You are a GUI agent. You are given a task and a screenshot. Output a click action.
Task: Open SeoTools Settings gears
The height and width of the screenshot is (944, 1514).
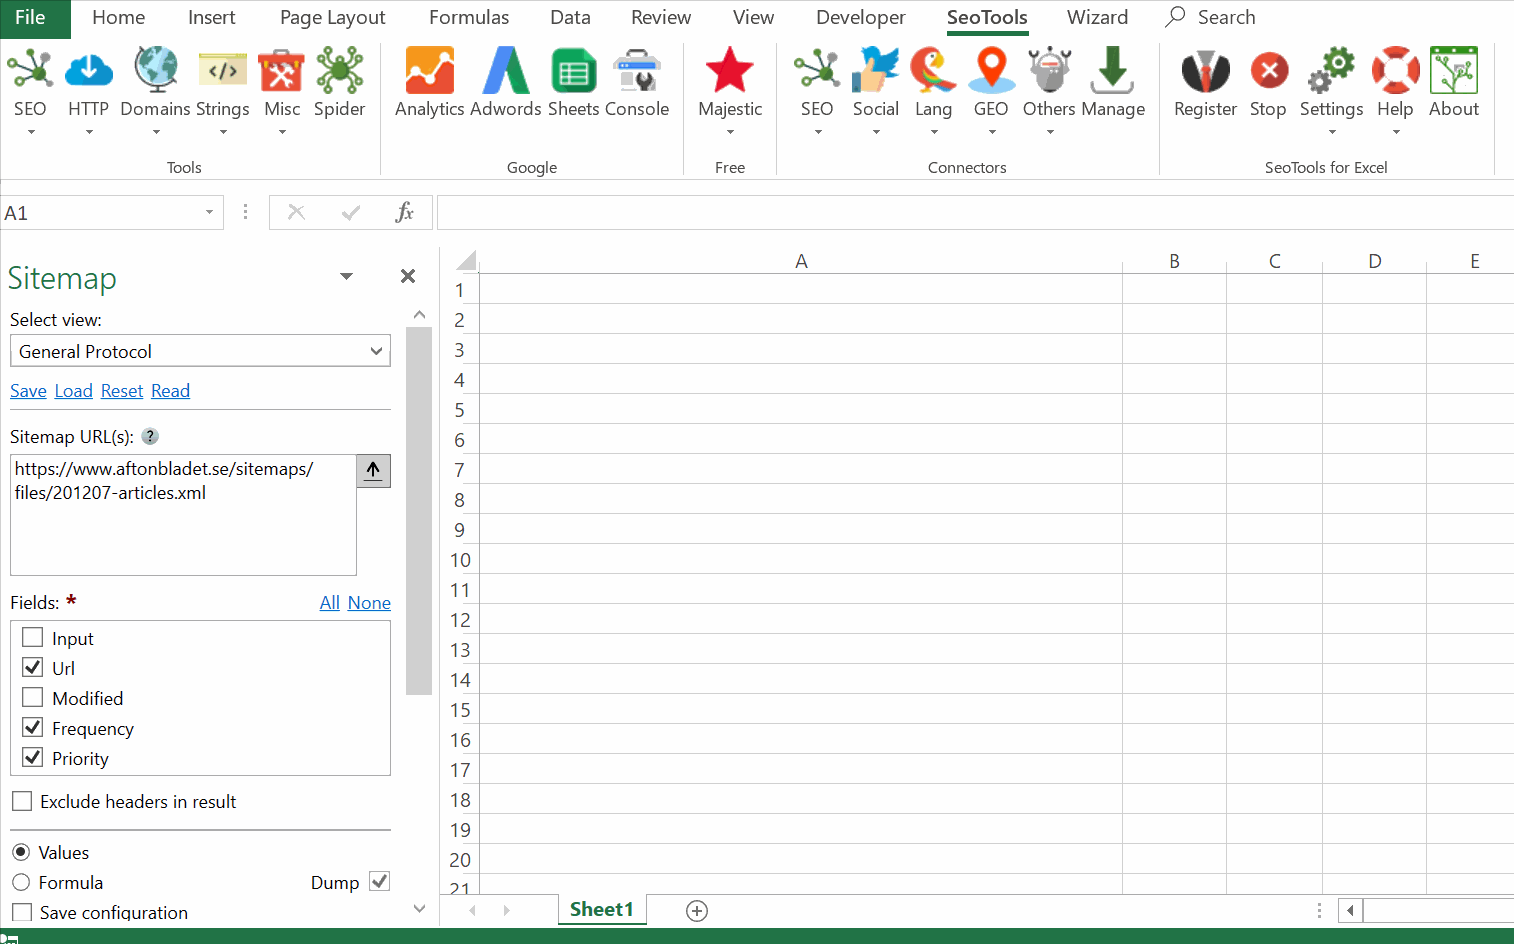point(1332,71)
